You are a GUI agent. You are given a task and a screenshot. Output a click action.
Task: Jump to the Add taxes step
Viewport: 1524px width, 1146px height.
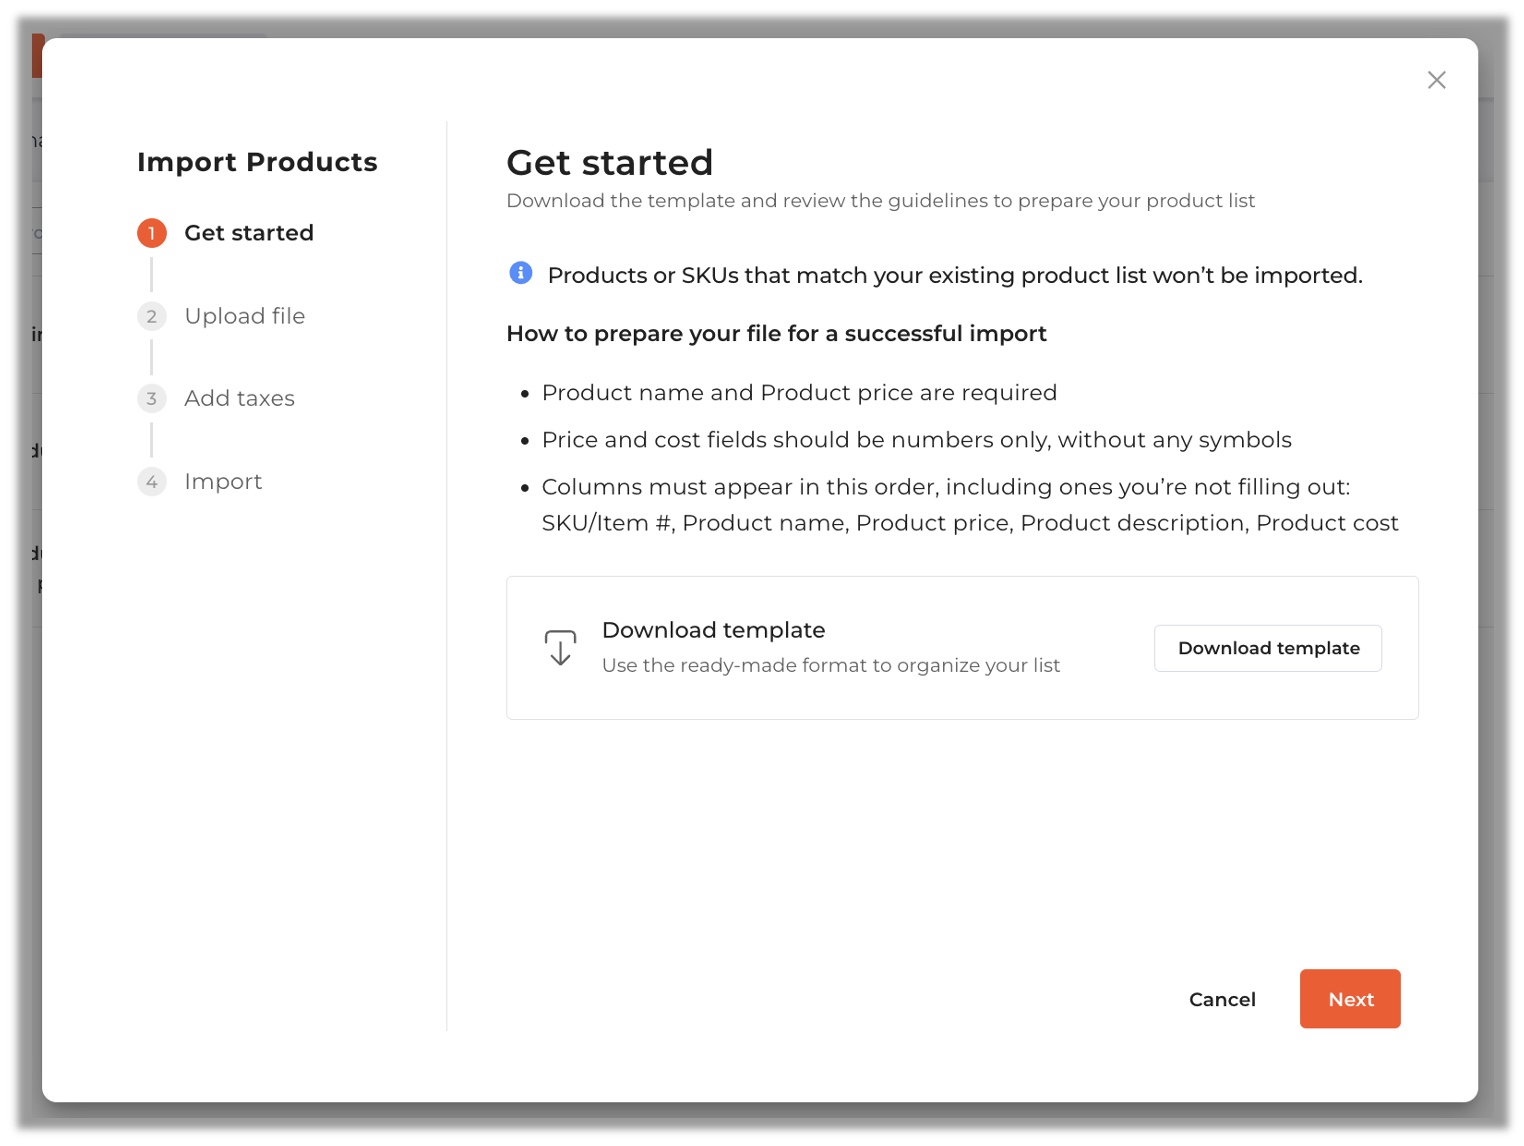240,399
